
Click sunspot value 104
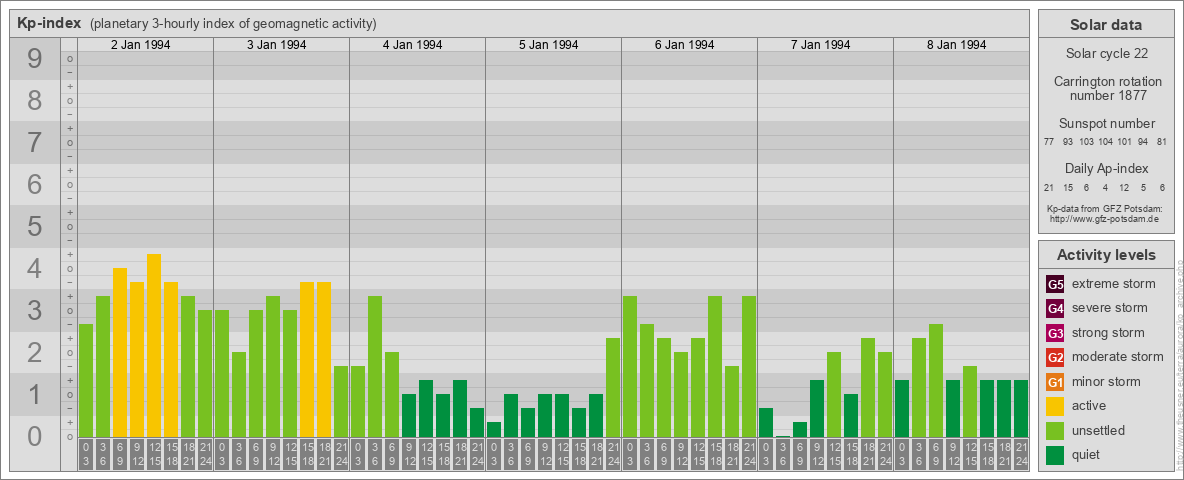click(x=1105, y=142)
